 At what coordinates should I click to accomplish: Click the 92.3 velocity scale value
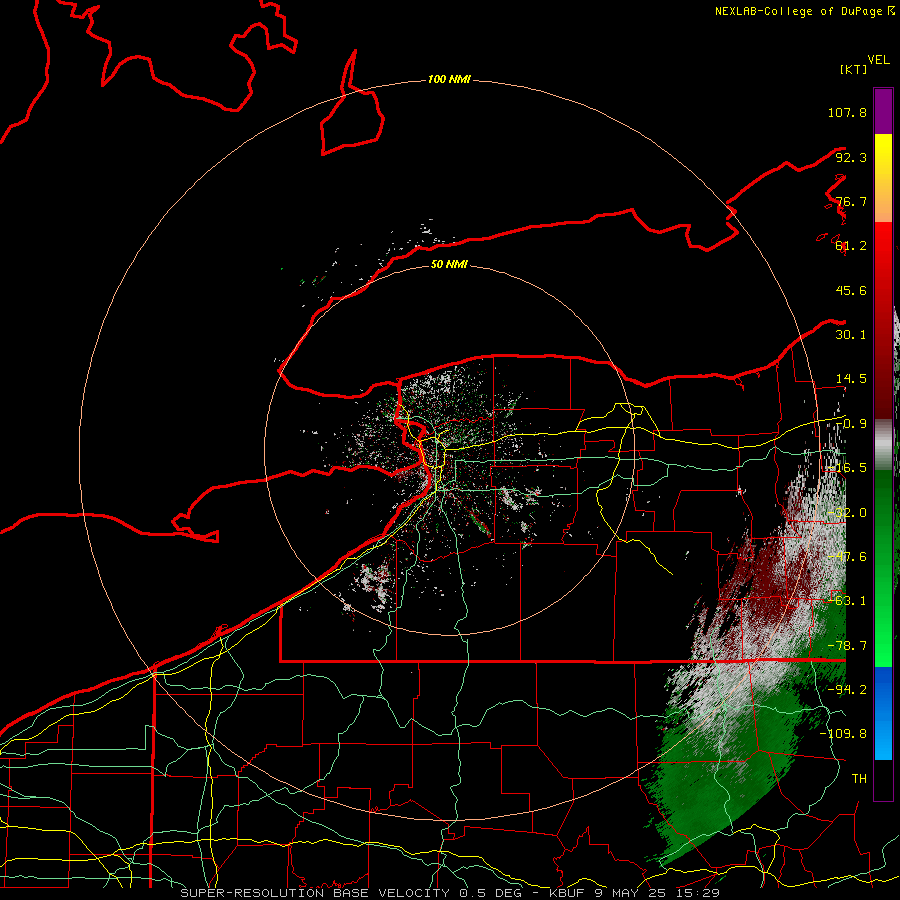tap(851, 157)
